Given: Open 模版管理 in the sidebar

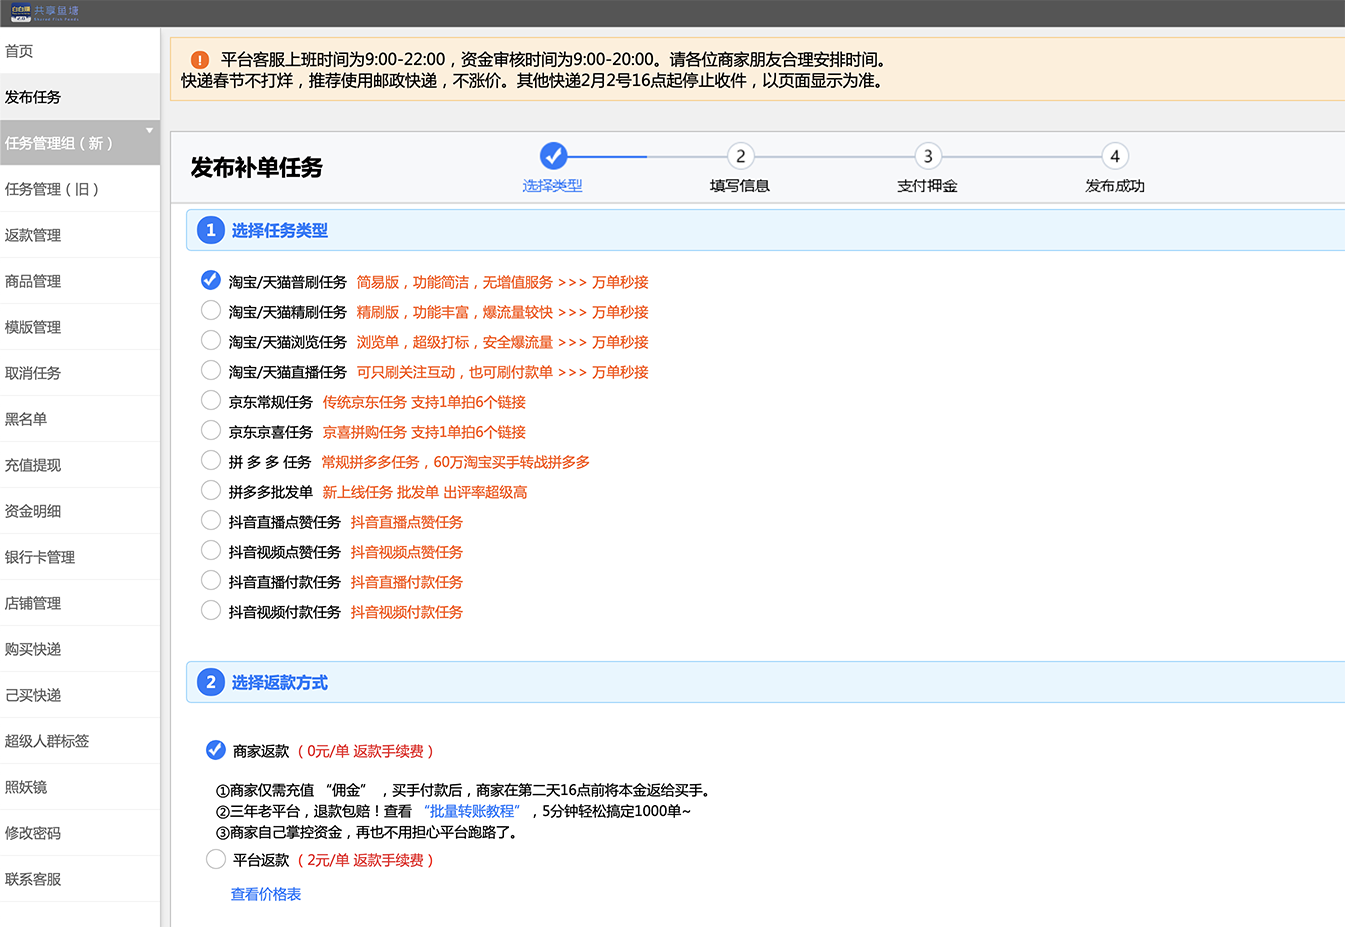Looking at the screenshot, I should pyautogui.click(x=80, y=327).
